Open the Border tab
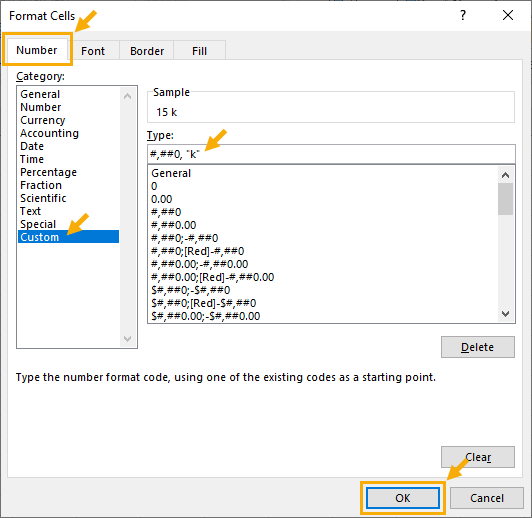Image resolution: width=532 pixels, height=518 pixels. coord(147,51)
